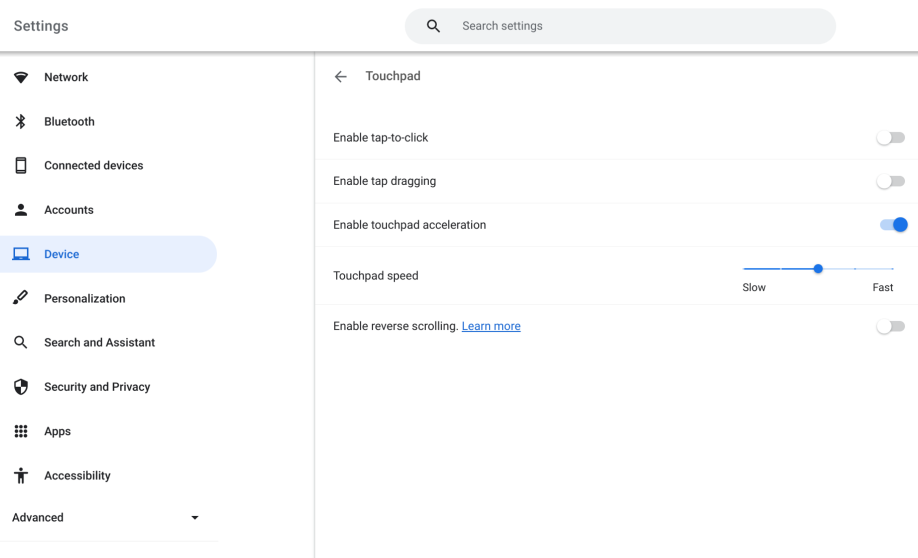Open Apps settings section

[108, 431]
